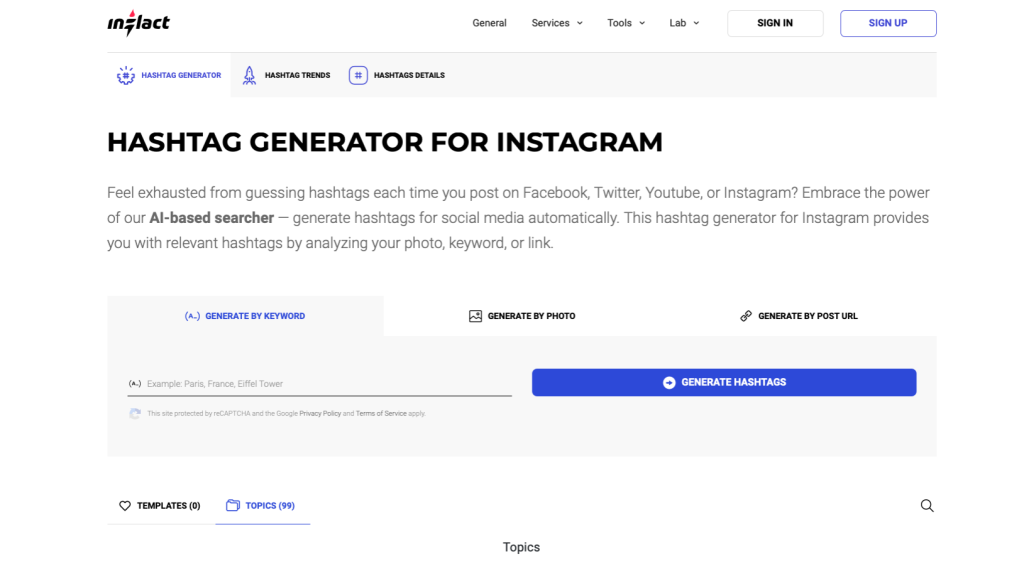Click the Templates heart icon
Image resolution: width=1024 pixels, height=564 pixels.
tap(125, 506)
